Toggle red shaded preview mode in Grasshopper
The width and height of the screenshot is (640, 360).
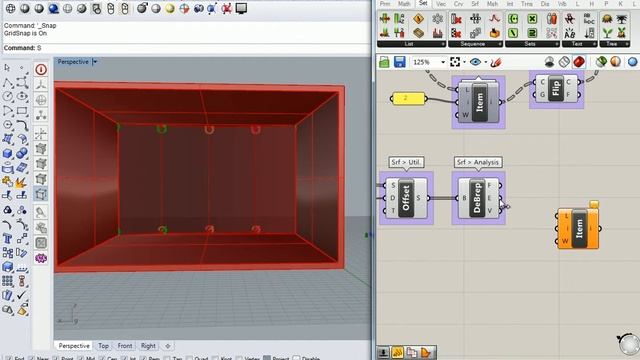coord(579,62)
